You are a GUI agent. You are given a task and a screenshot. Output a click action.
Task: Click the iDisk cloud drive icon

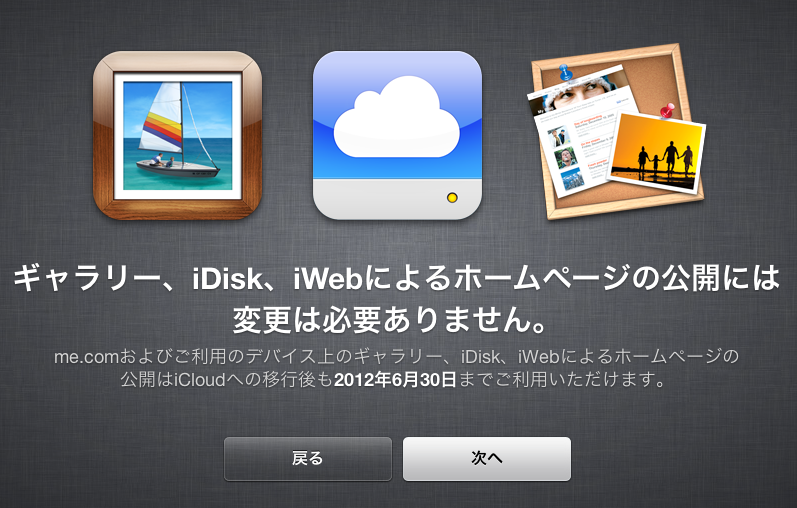(x=397, y=135)
